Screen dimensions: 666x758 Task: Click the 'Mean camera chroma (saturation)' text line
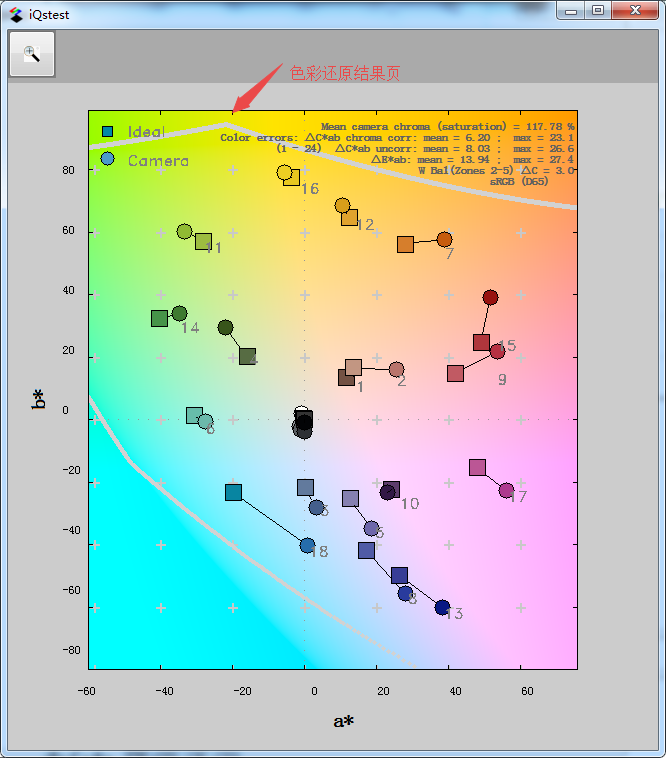click(x=447, y=126)
